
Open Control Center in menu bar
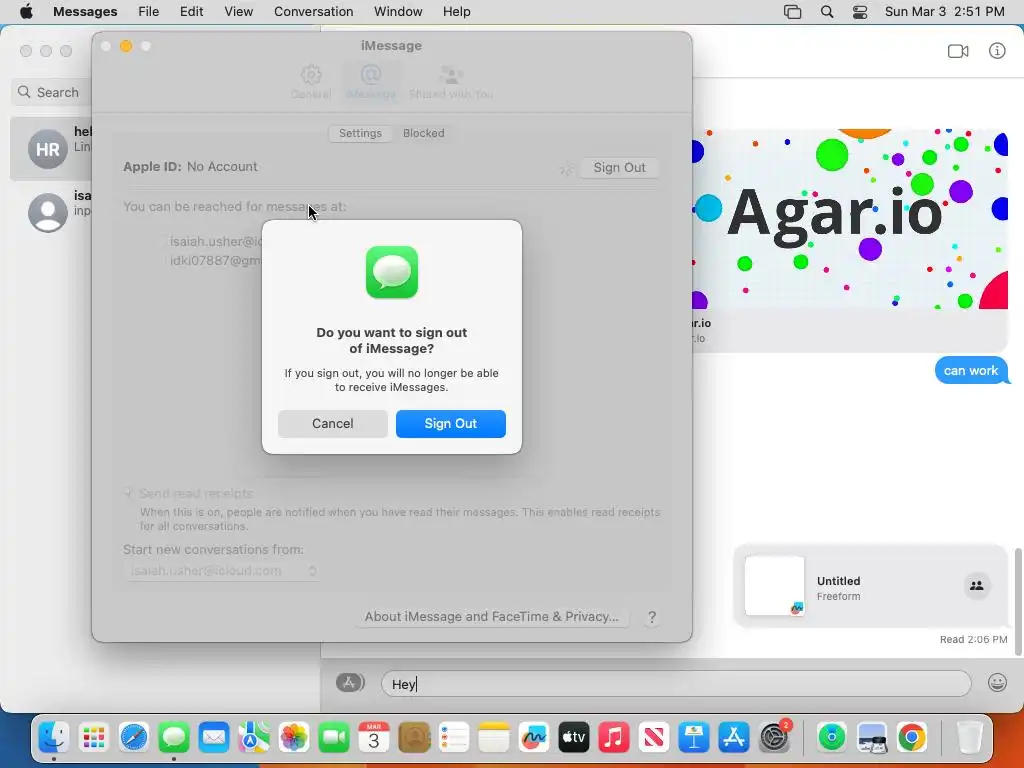coord(860,12)
